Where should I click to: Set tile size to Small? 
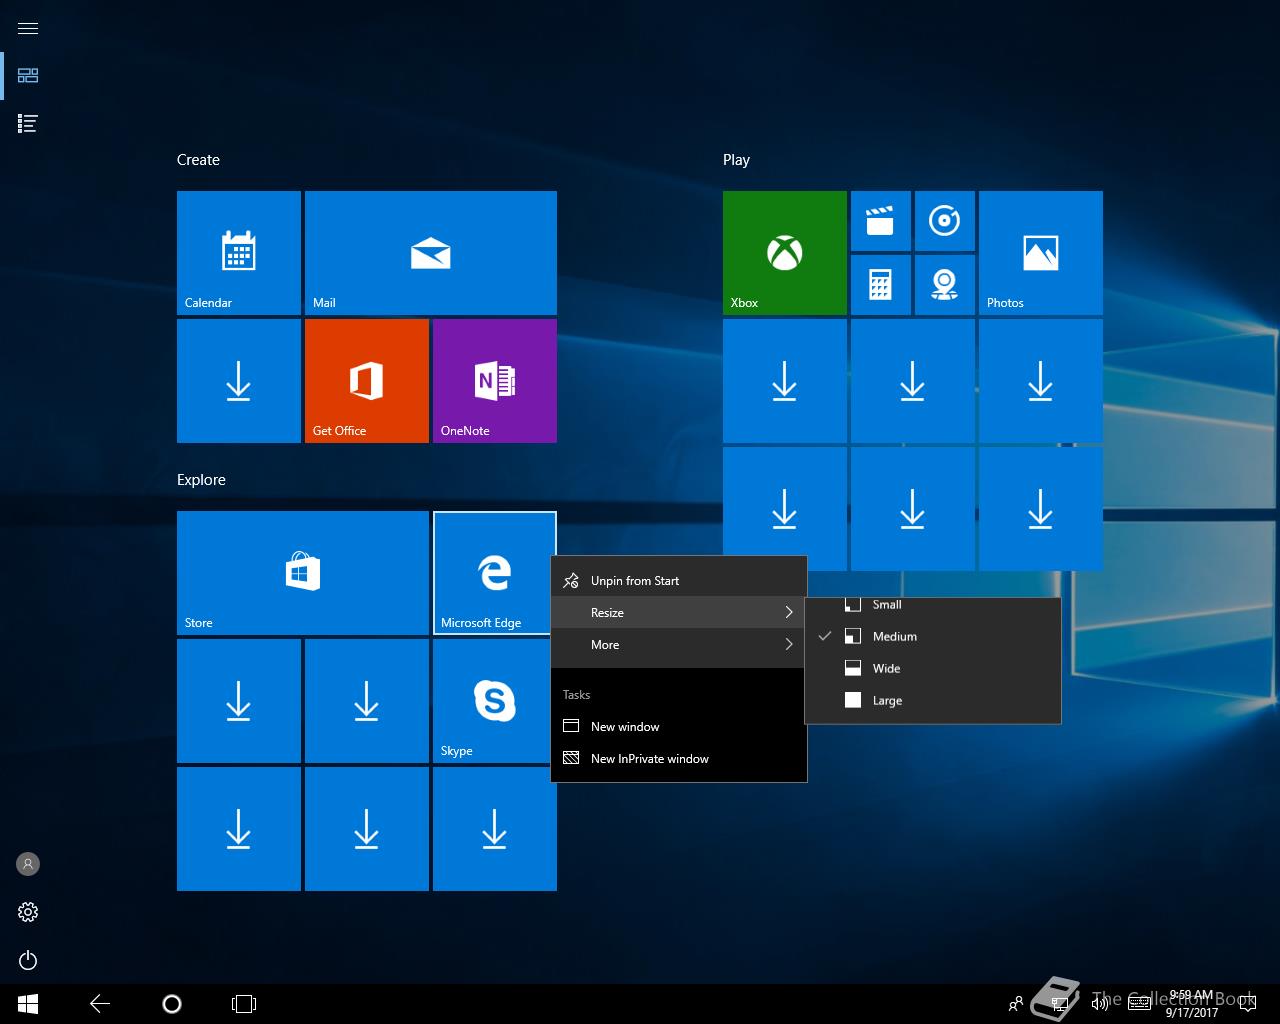click(x=933, y=605)
